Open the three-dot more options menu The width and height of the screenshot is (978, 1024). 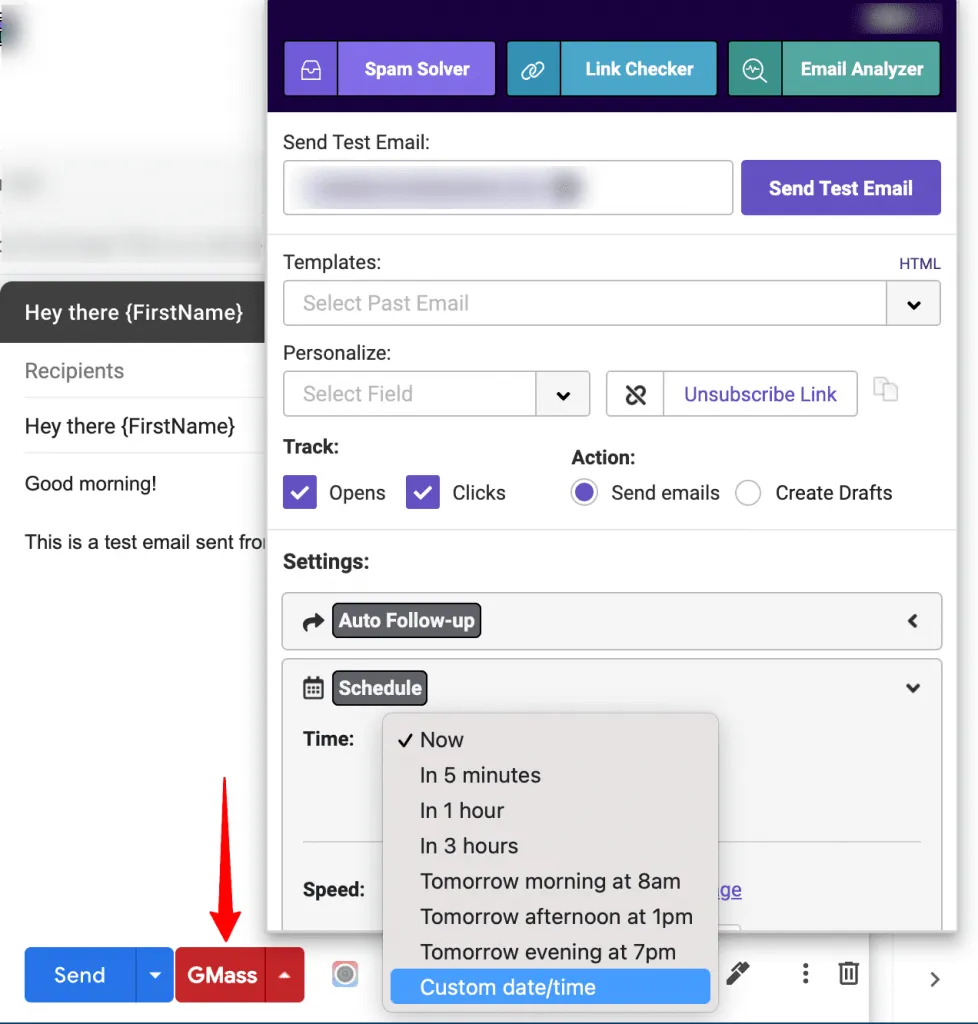[x=806, y=973]
